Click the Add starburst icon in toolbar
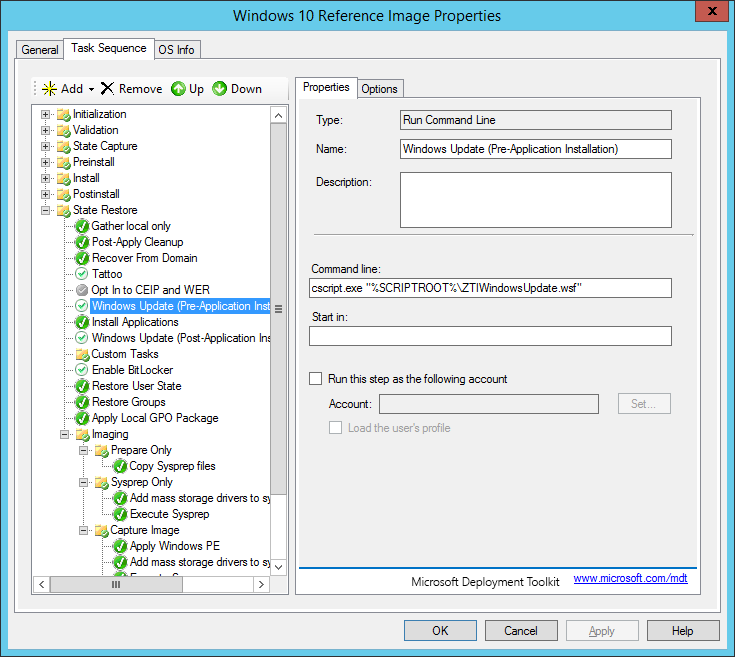 48,89
